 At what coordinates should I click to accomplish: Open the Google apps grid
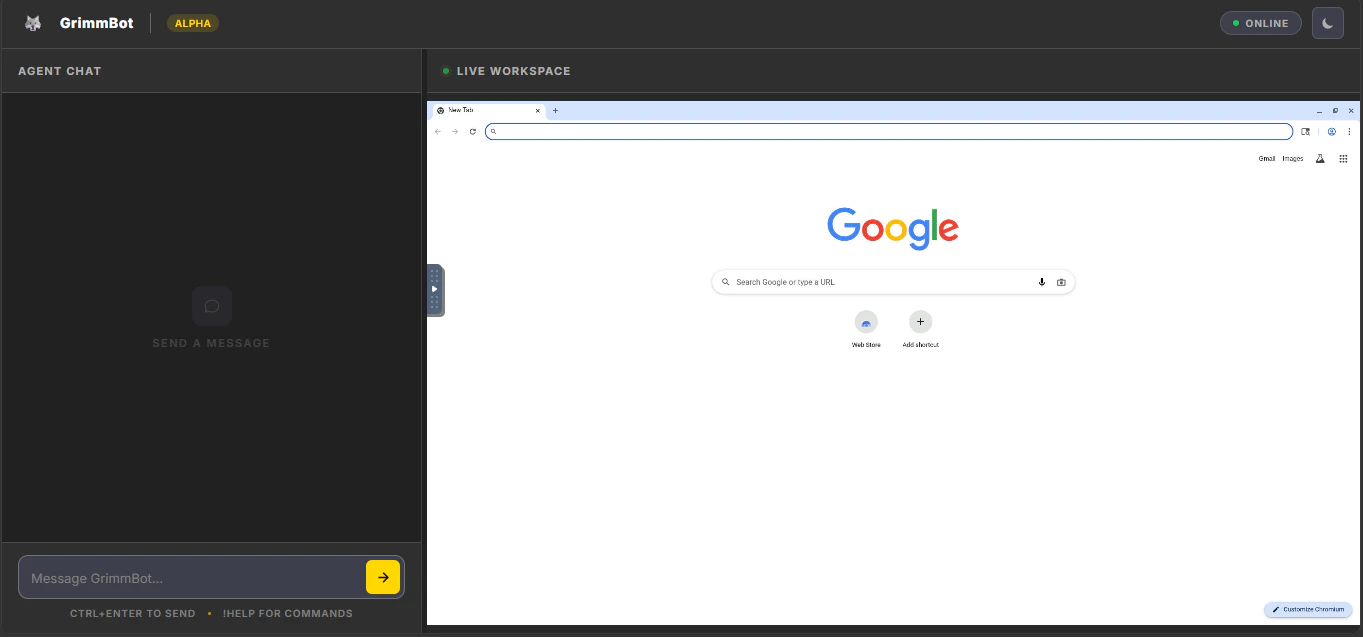(x=1343, y=158)
